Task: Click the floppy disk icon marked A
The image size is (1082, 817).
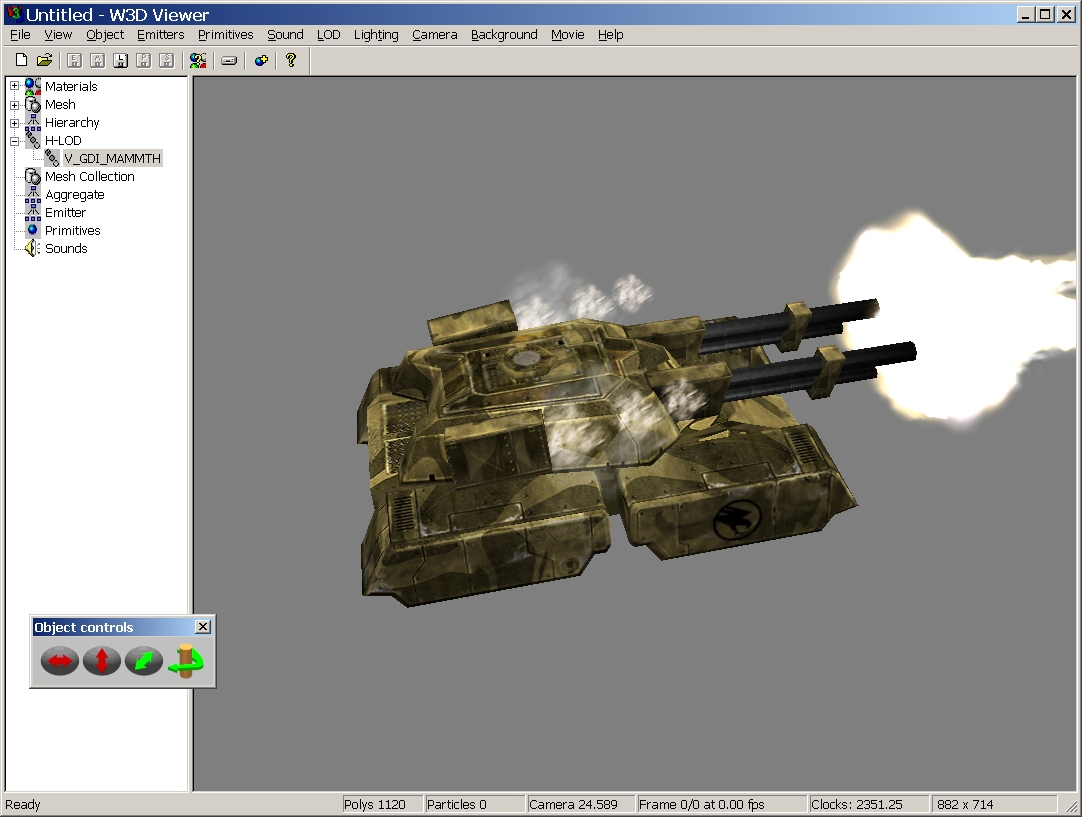Action: point(97,61)
